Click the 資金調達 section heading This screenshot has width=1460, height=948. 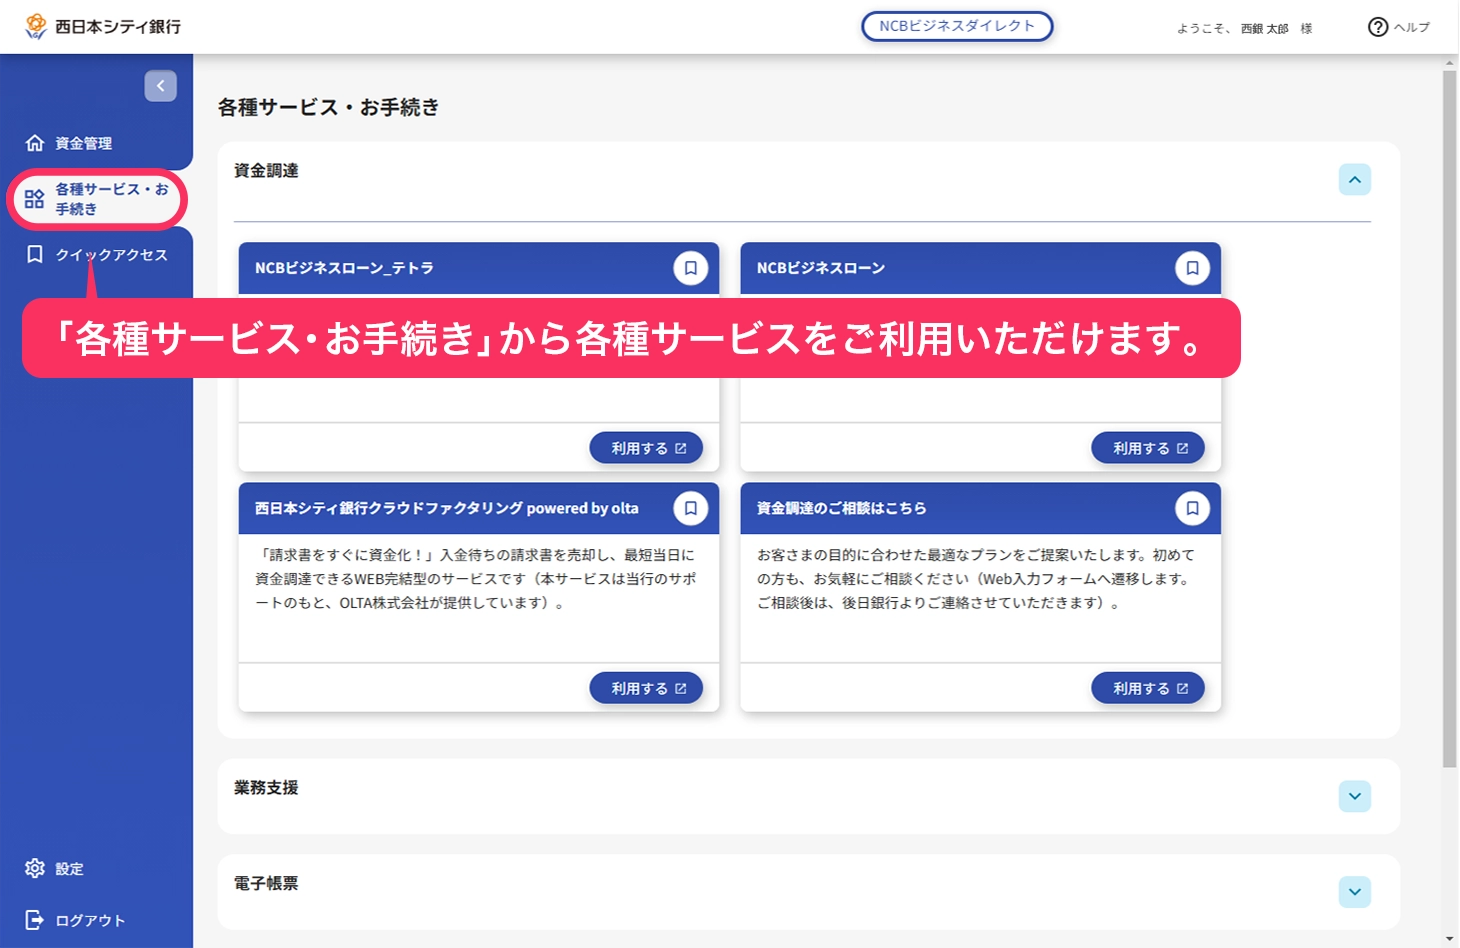[x=266, y=171]
